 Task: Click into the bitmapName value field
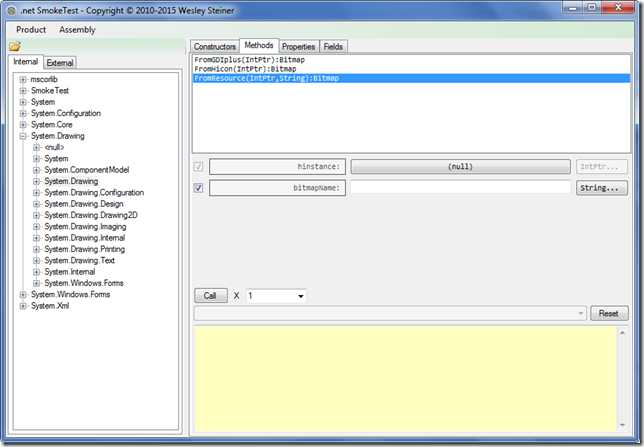coord(460,188)
